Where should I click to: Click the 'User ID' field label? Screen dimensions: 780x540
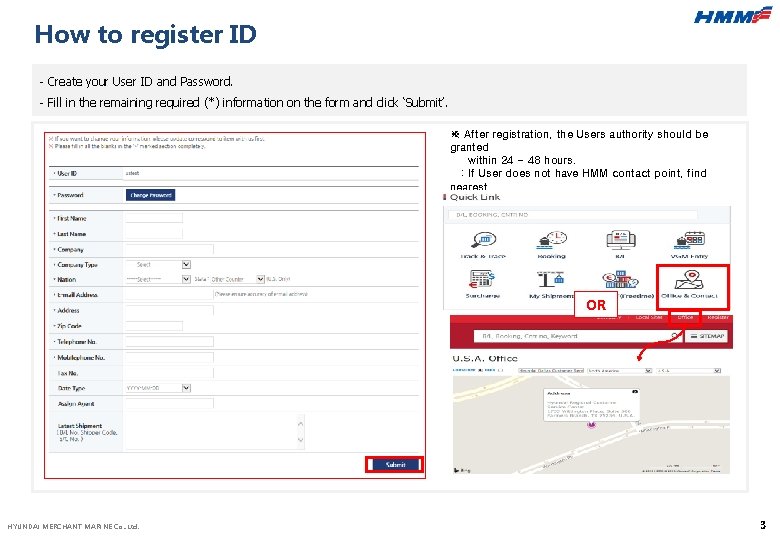(67, 174)
